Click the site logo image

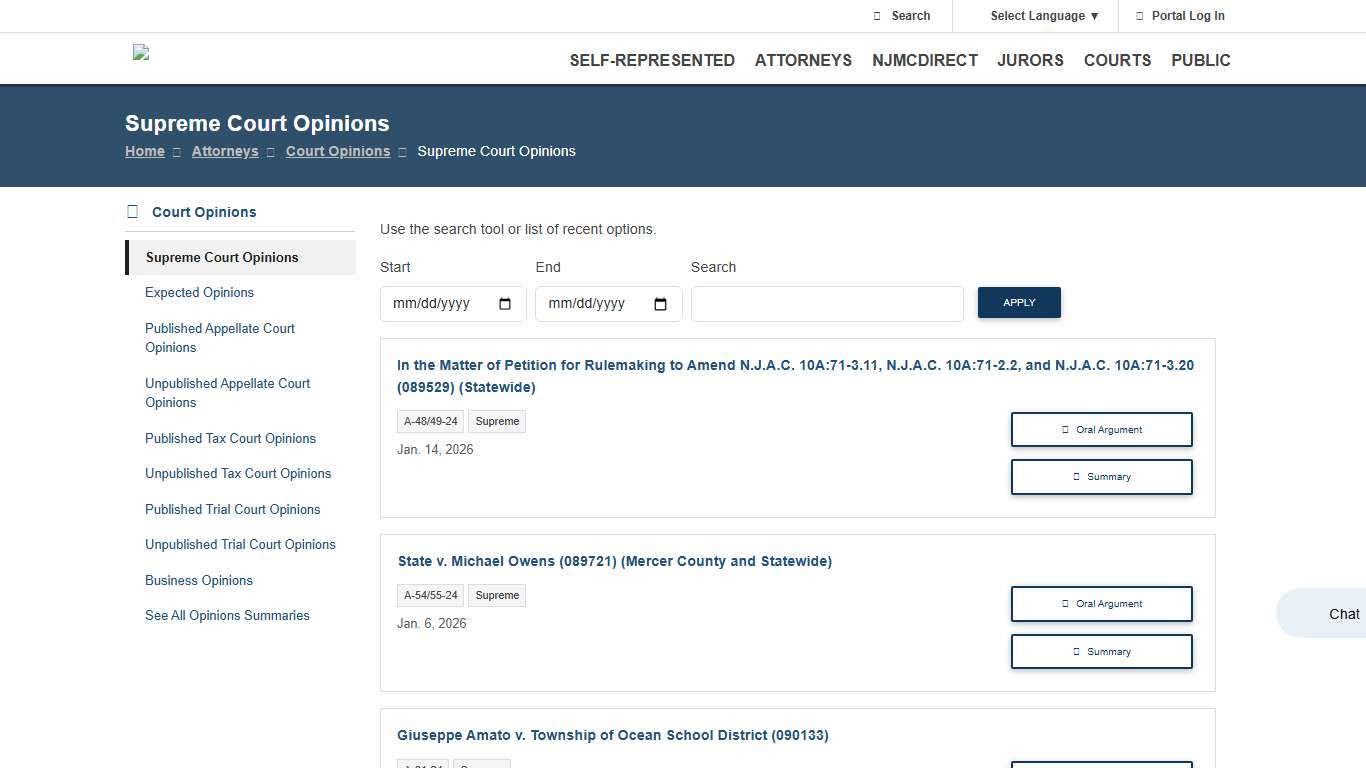pyautogui.click(x=141, y=53)
